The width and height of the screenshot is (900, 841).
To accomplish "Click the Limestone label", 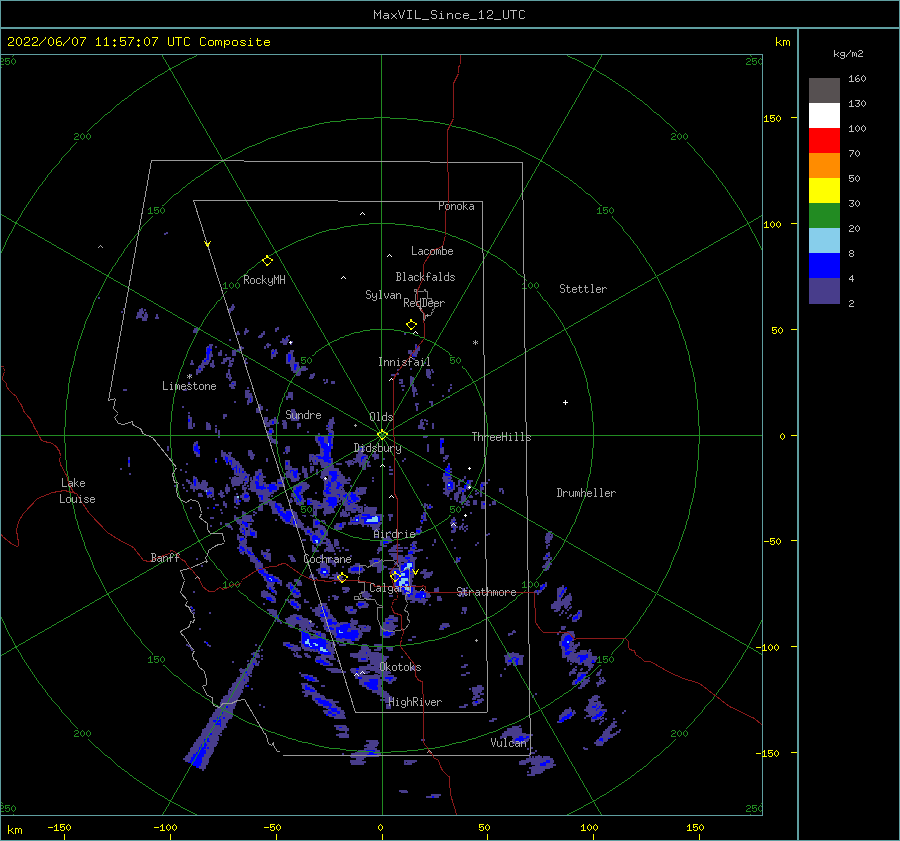I will (x=189, y=386).
